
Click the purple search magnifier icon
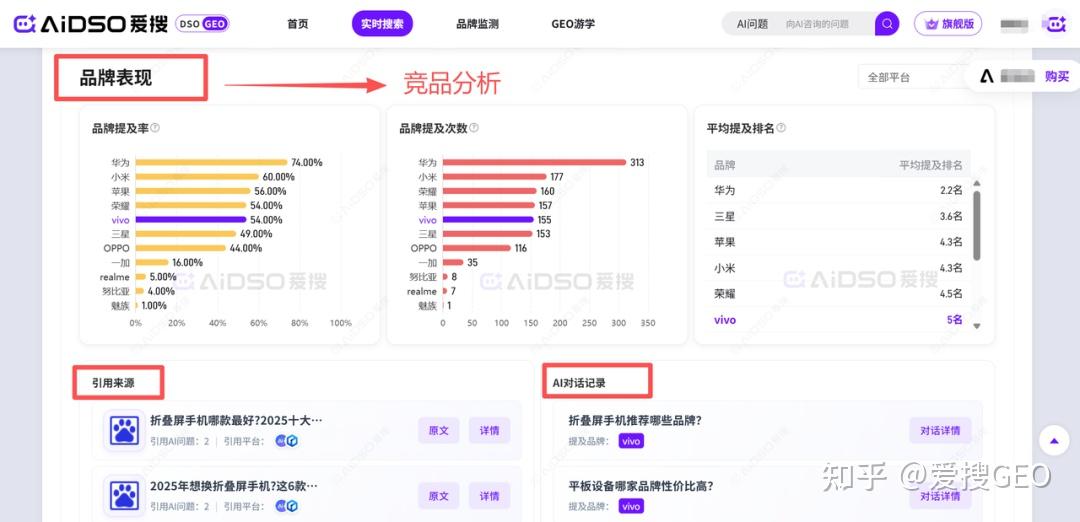pyautogui.click(x=887, y=24)
